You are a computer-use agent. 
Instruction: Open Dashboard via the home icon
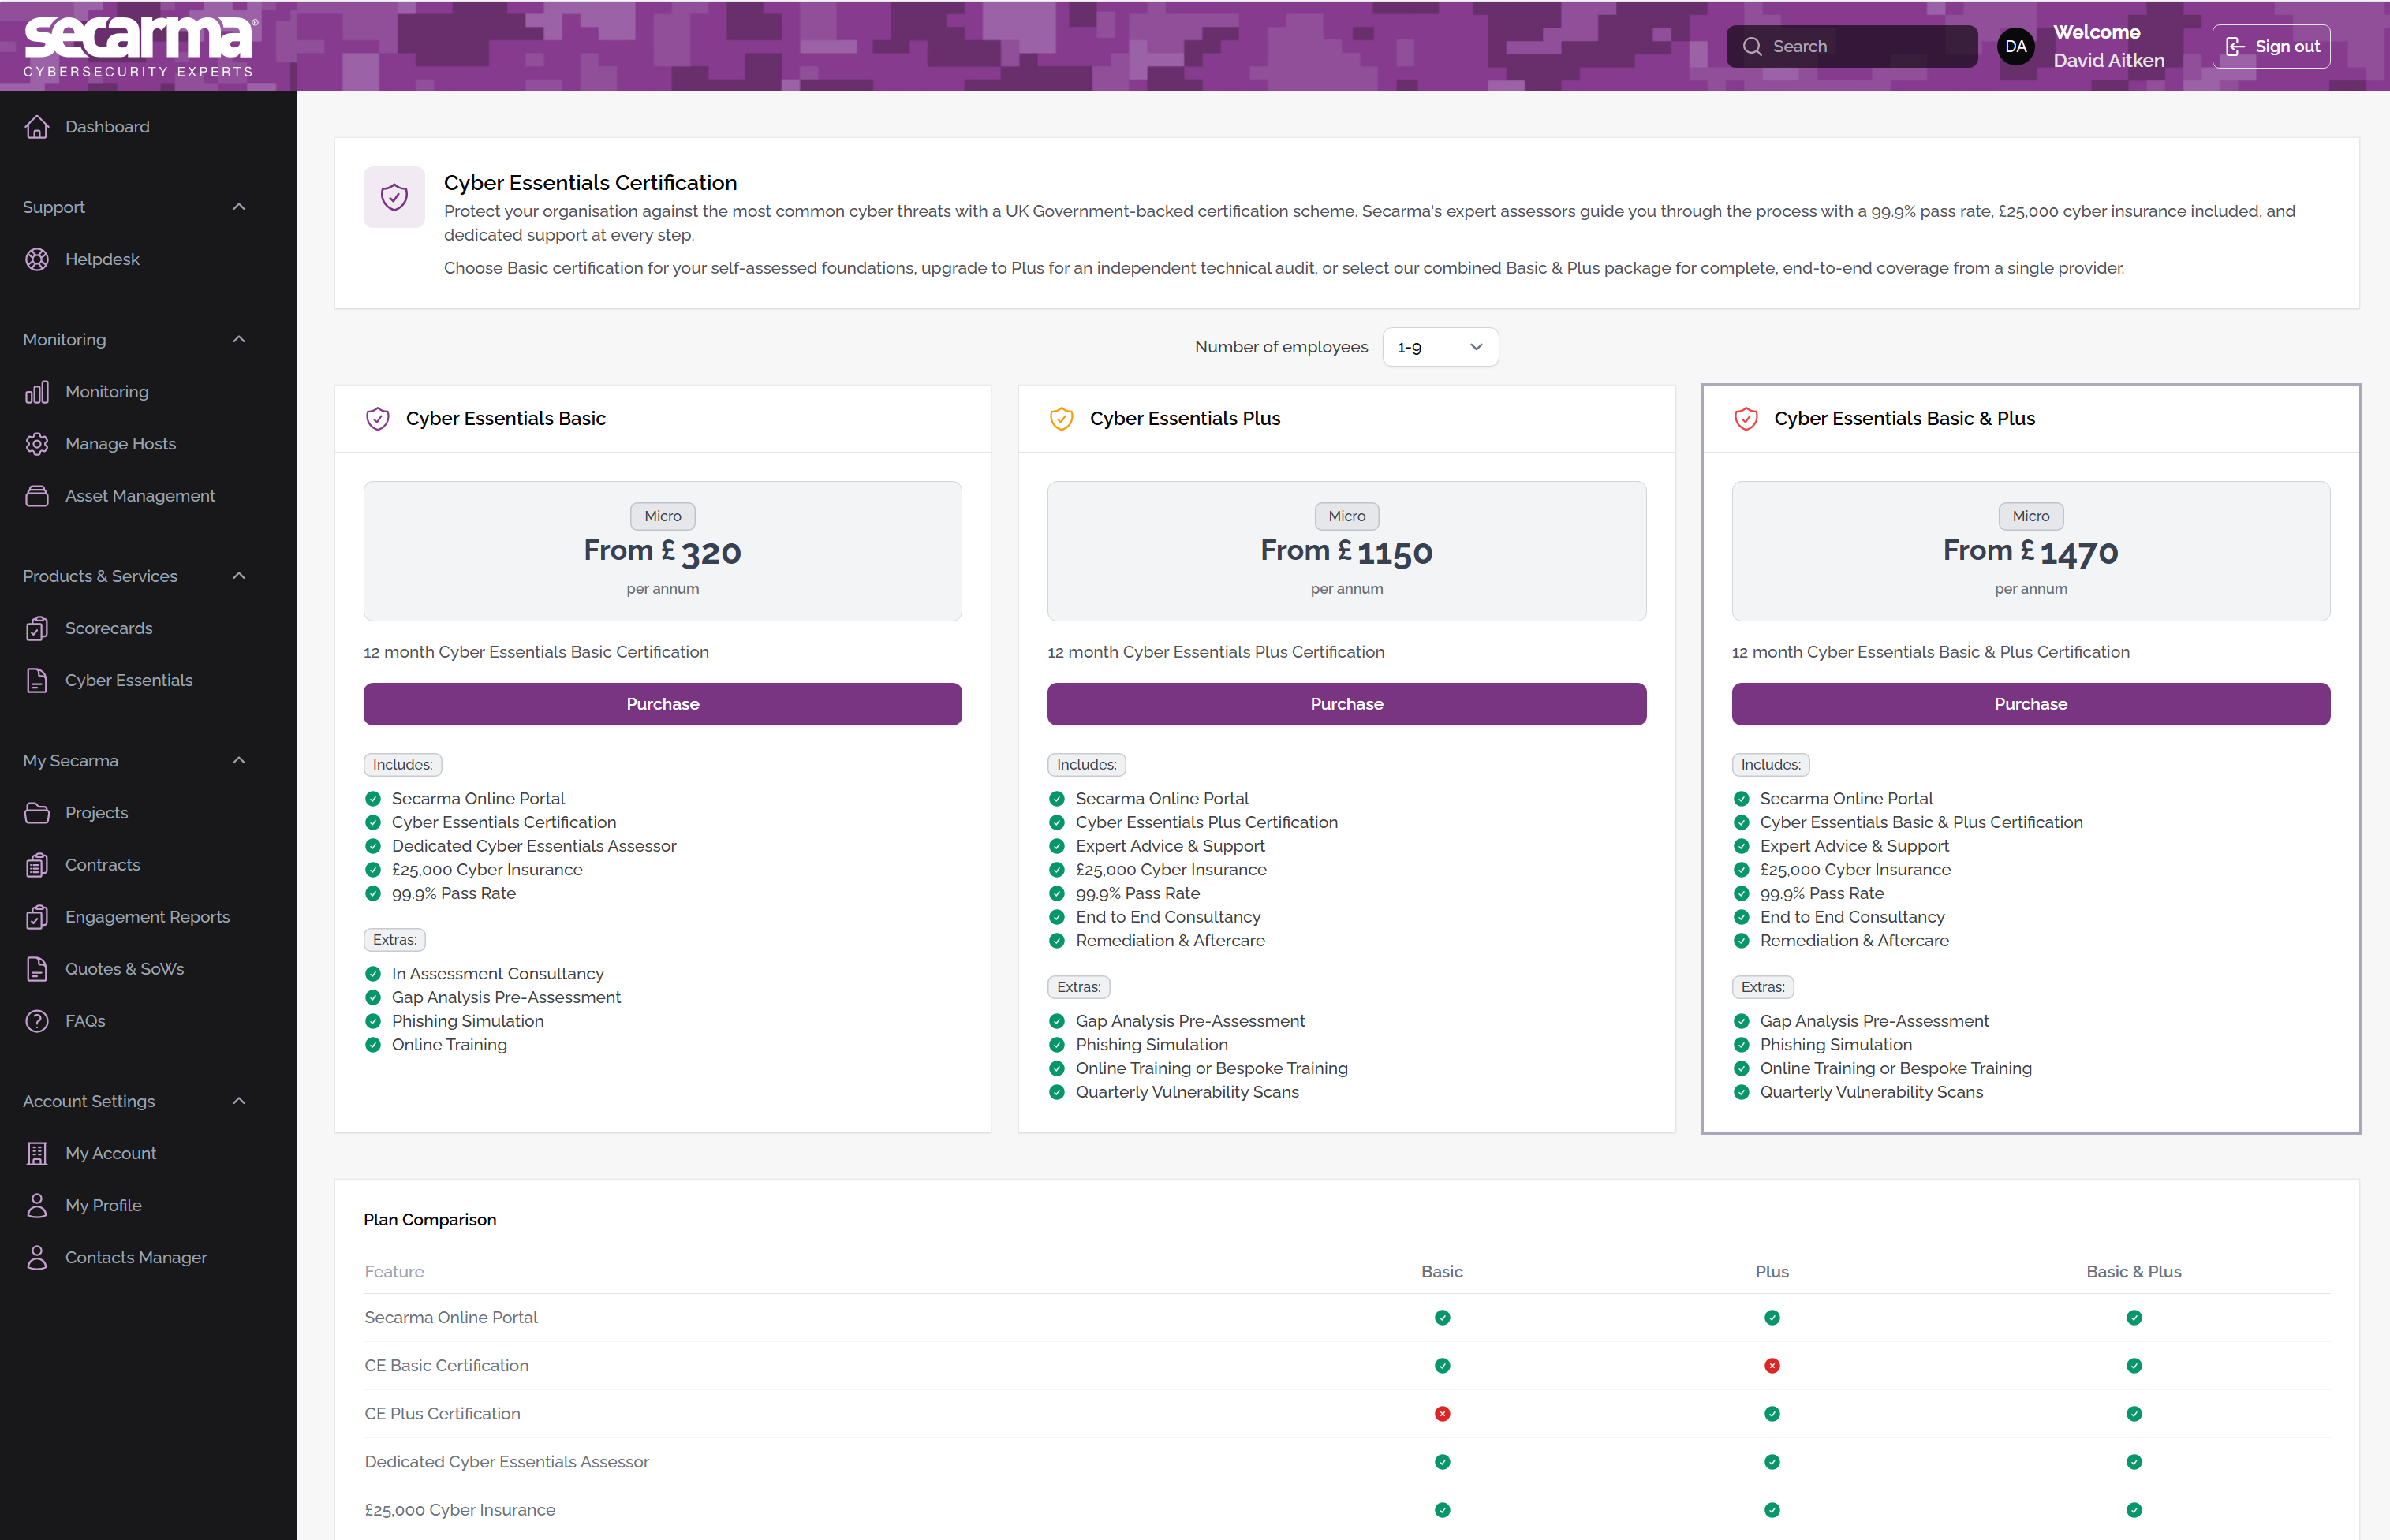37,127
